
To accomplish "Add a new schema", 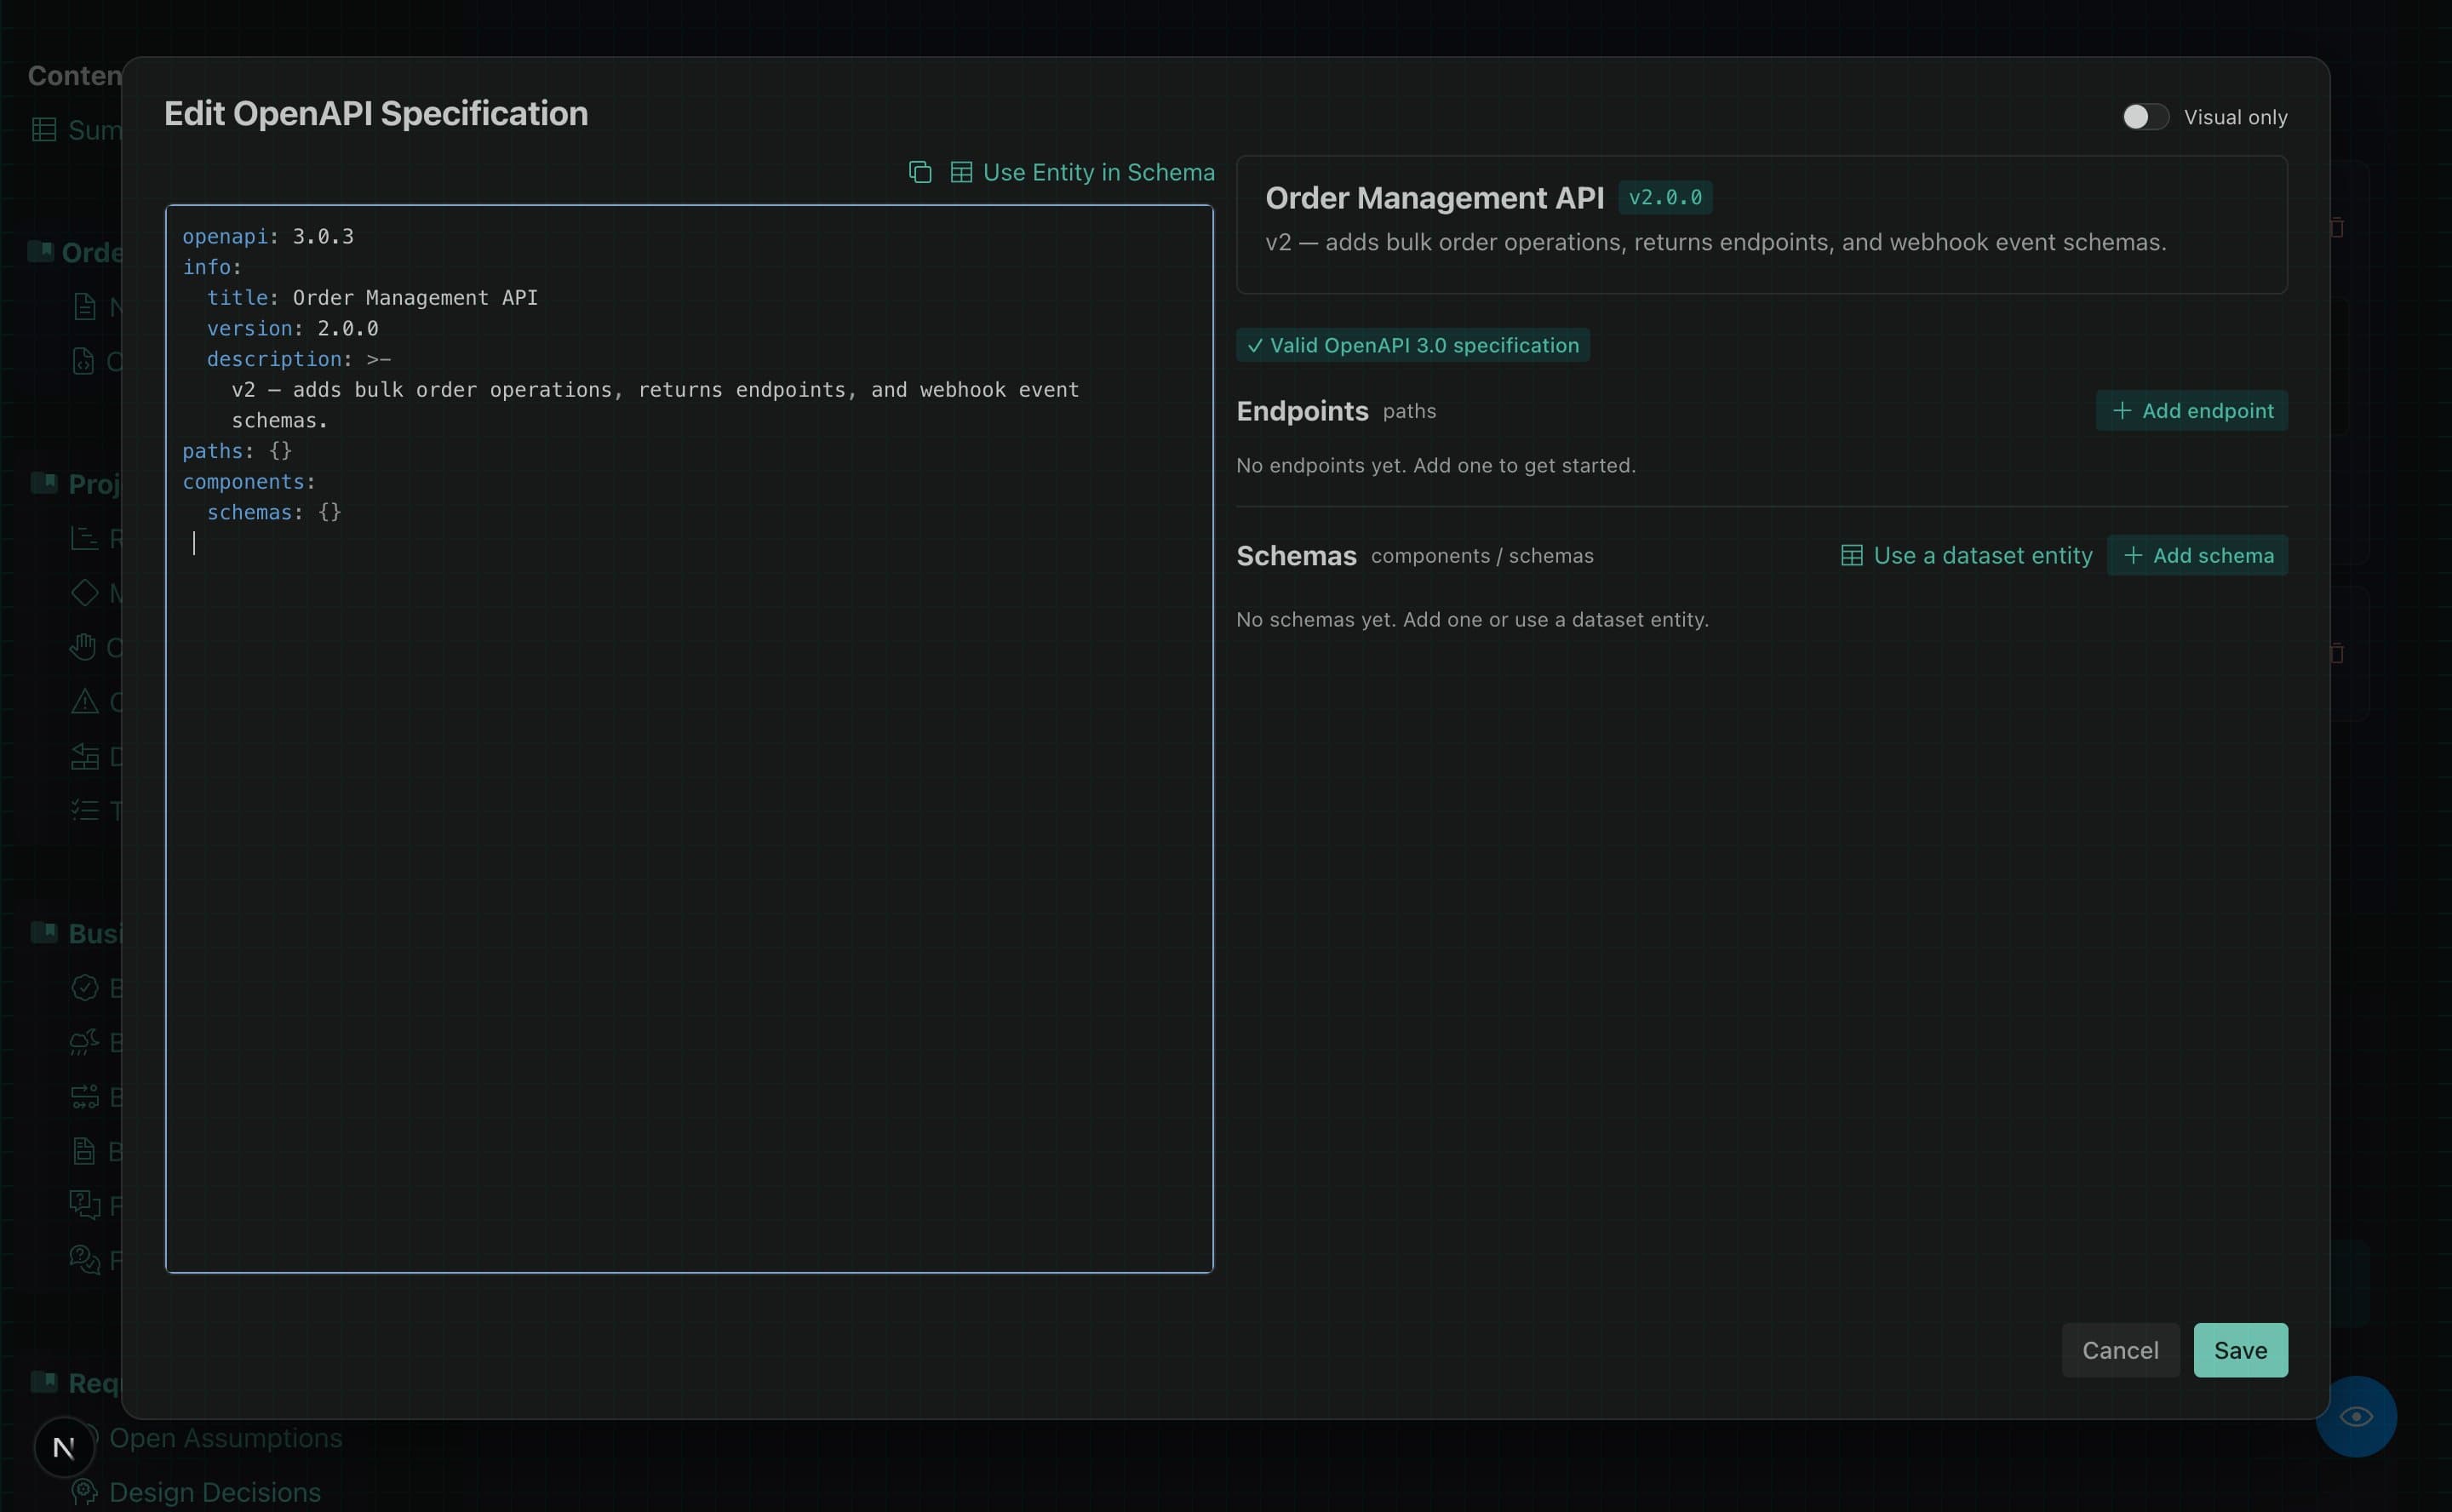I will (x=2197, y=555).
